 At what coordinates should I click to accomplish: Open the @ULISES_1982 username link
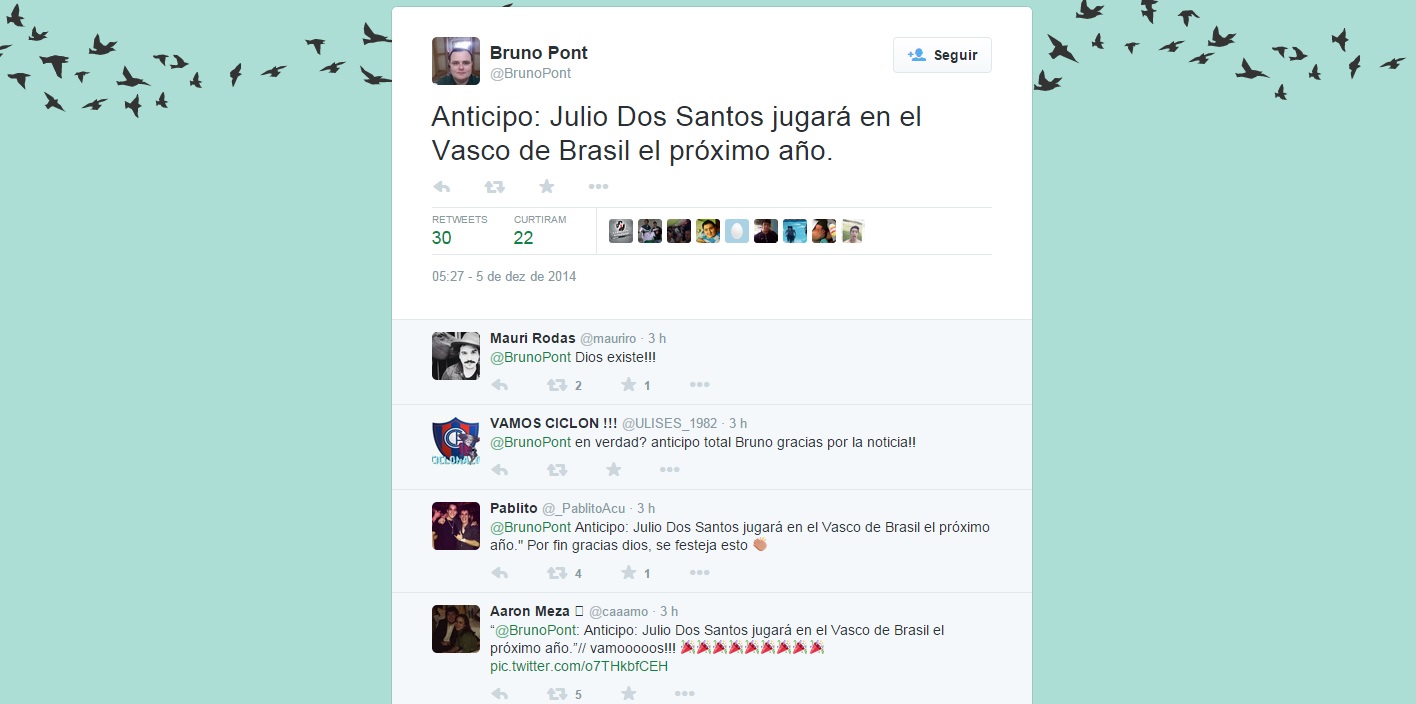tap(670, 424)
